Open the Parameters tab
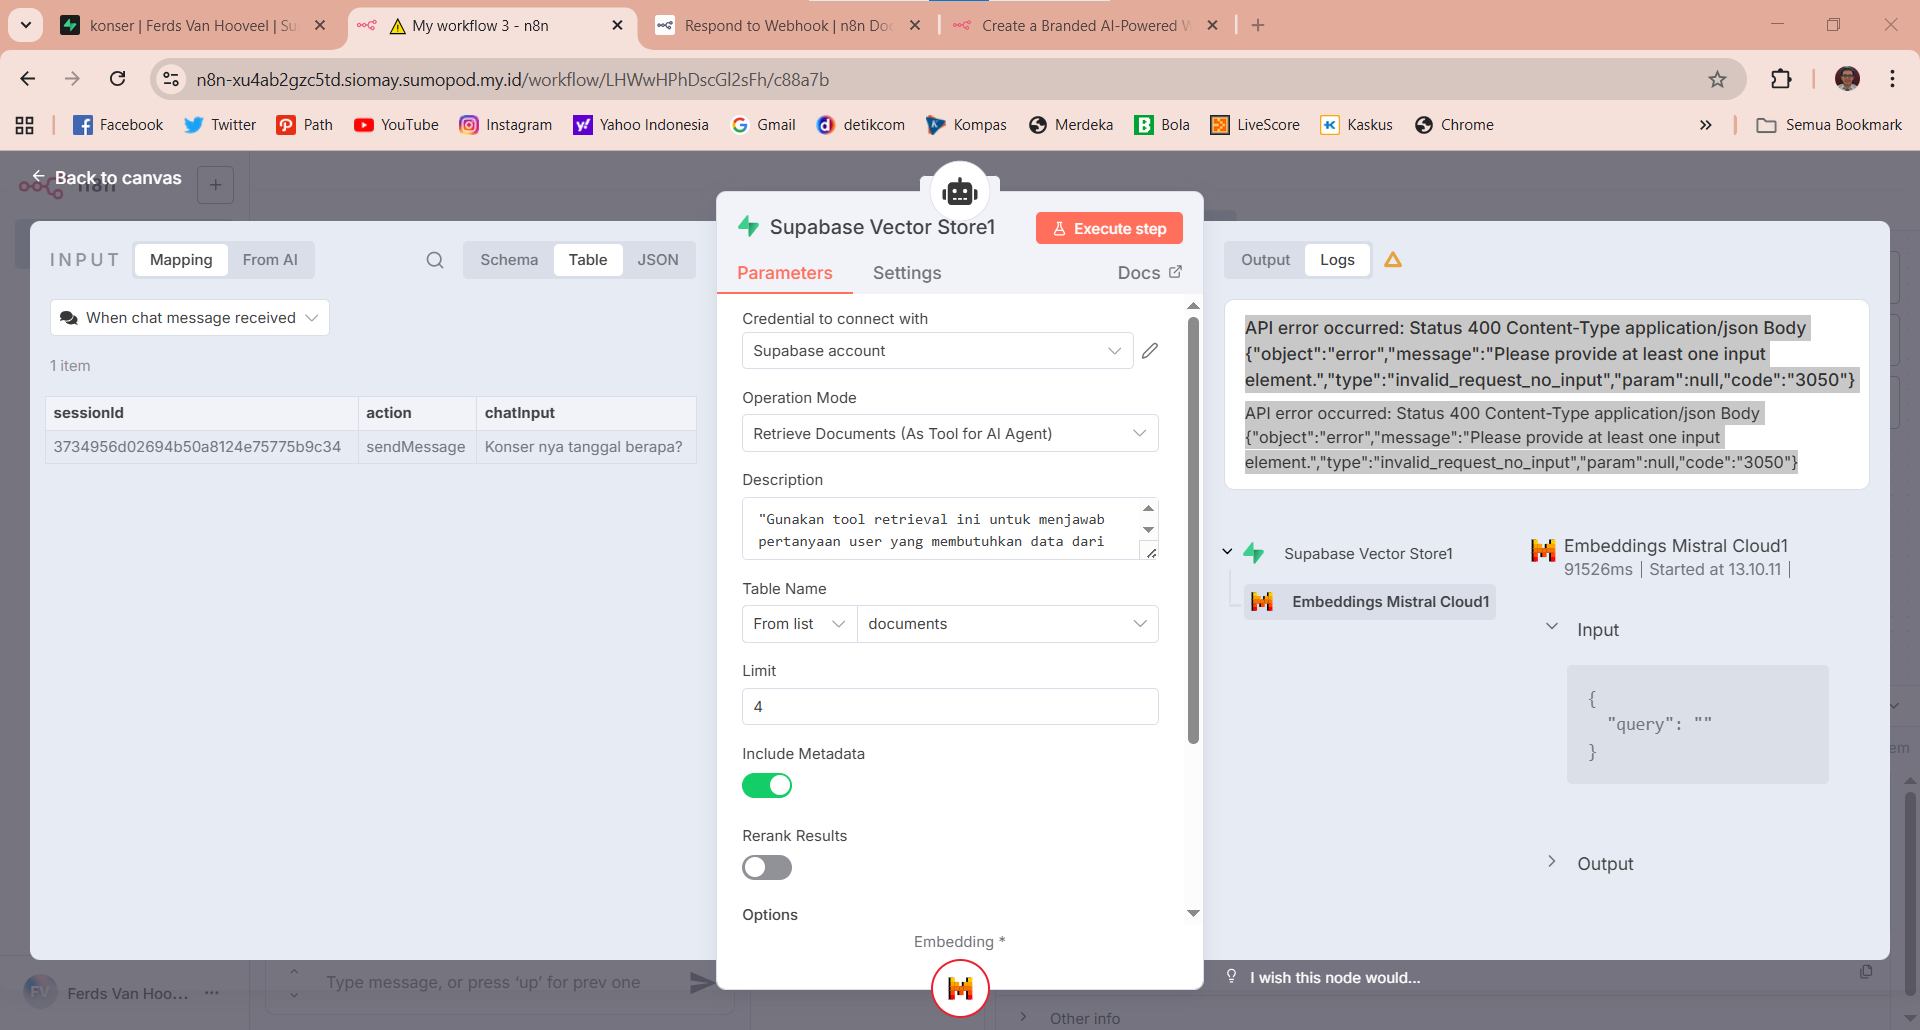 click(x=785, y=273)
